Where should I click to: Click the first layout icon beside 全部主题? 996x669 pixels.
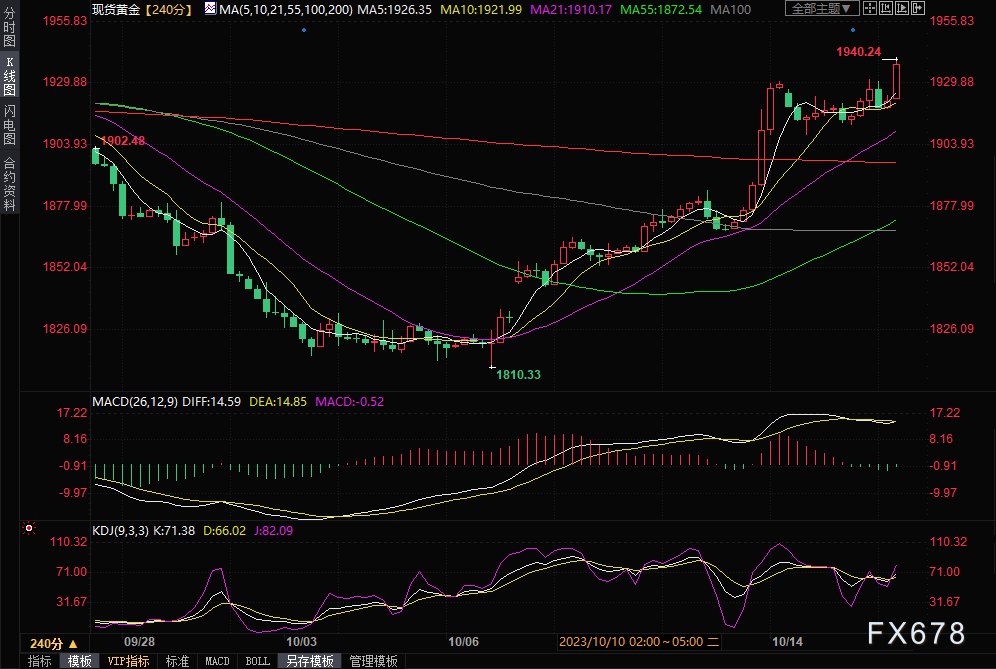point(871,8)
